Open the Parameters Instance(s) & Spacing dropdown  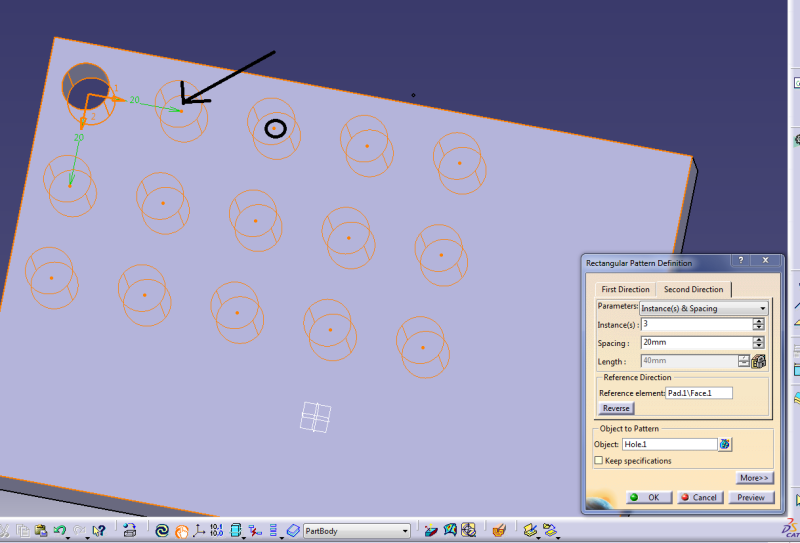tap(703, 308)
